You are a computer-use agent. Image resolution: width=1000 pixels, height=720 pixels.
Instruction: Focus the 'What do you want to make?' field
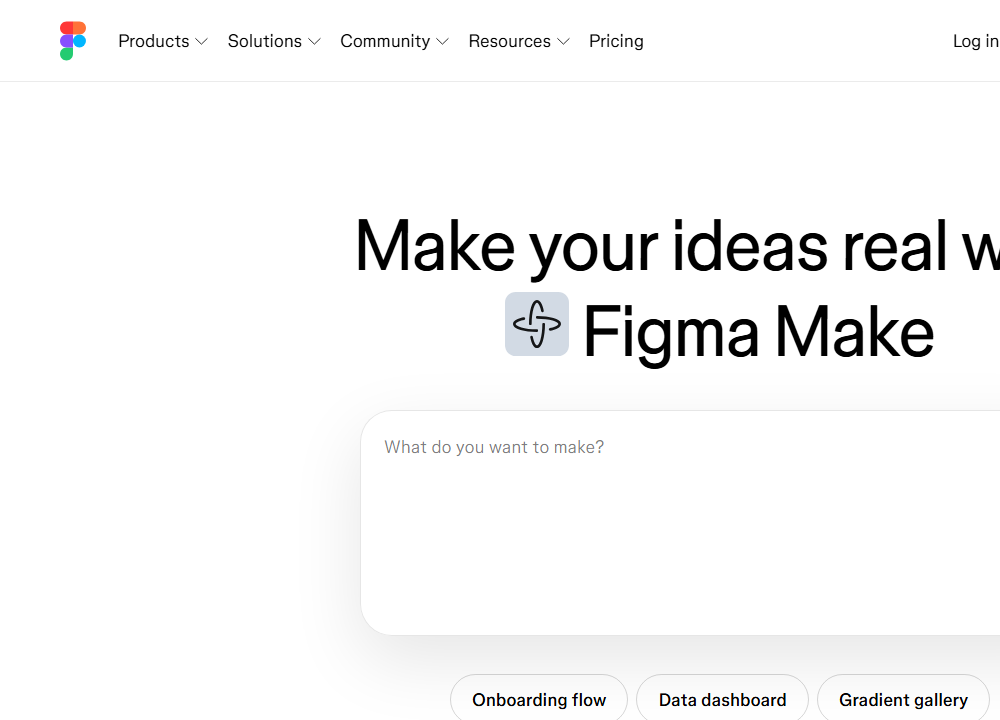[x=680, y=523]
